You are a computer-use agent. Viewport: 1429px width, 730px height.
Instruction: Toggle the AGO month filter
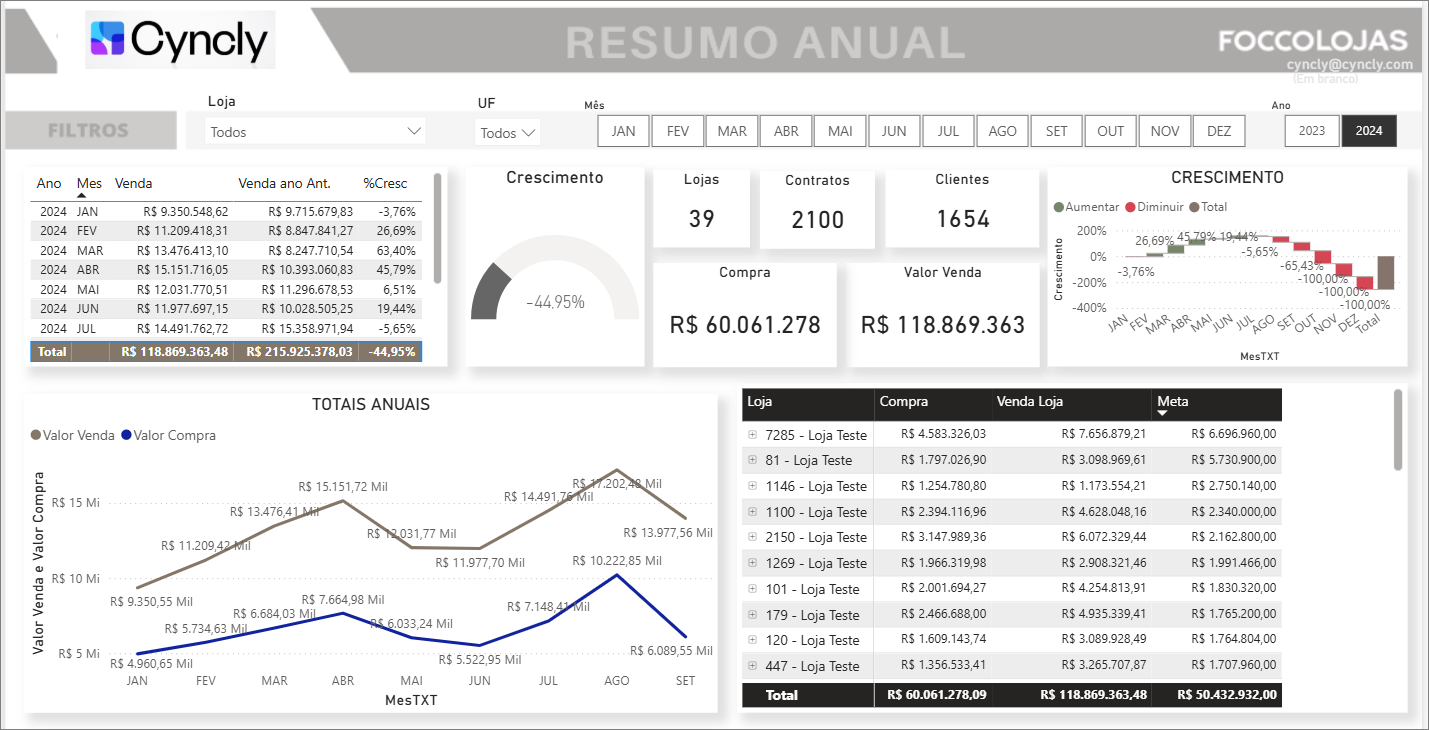tap(1002, 131)
